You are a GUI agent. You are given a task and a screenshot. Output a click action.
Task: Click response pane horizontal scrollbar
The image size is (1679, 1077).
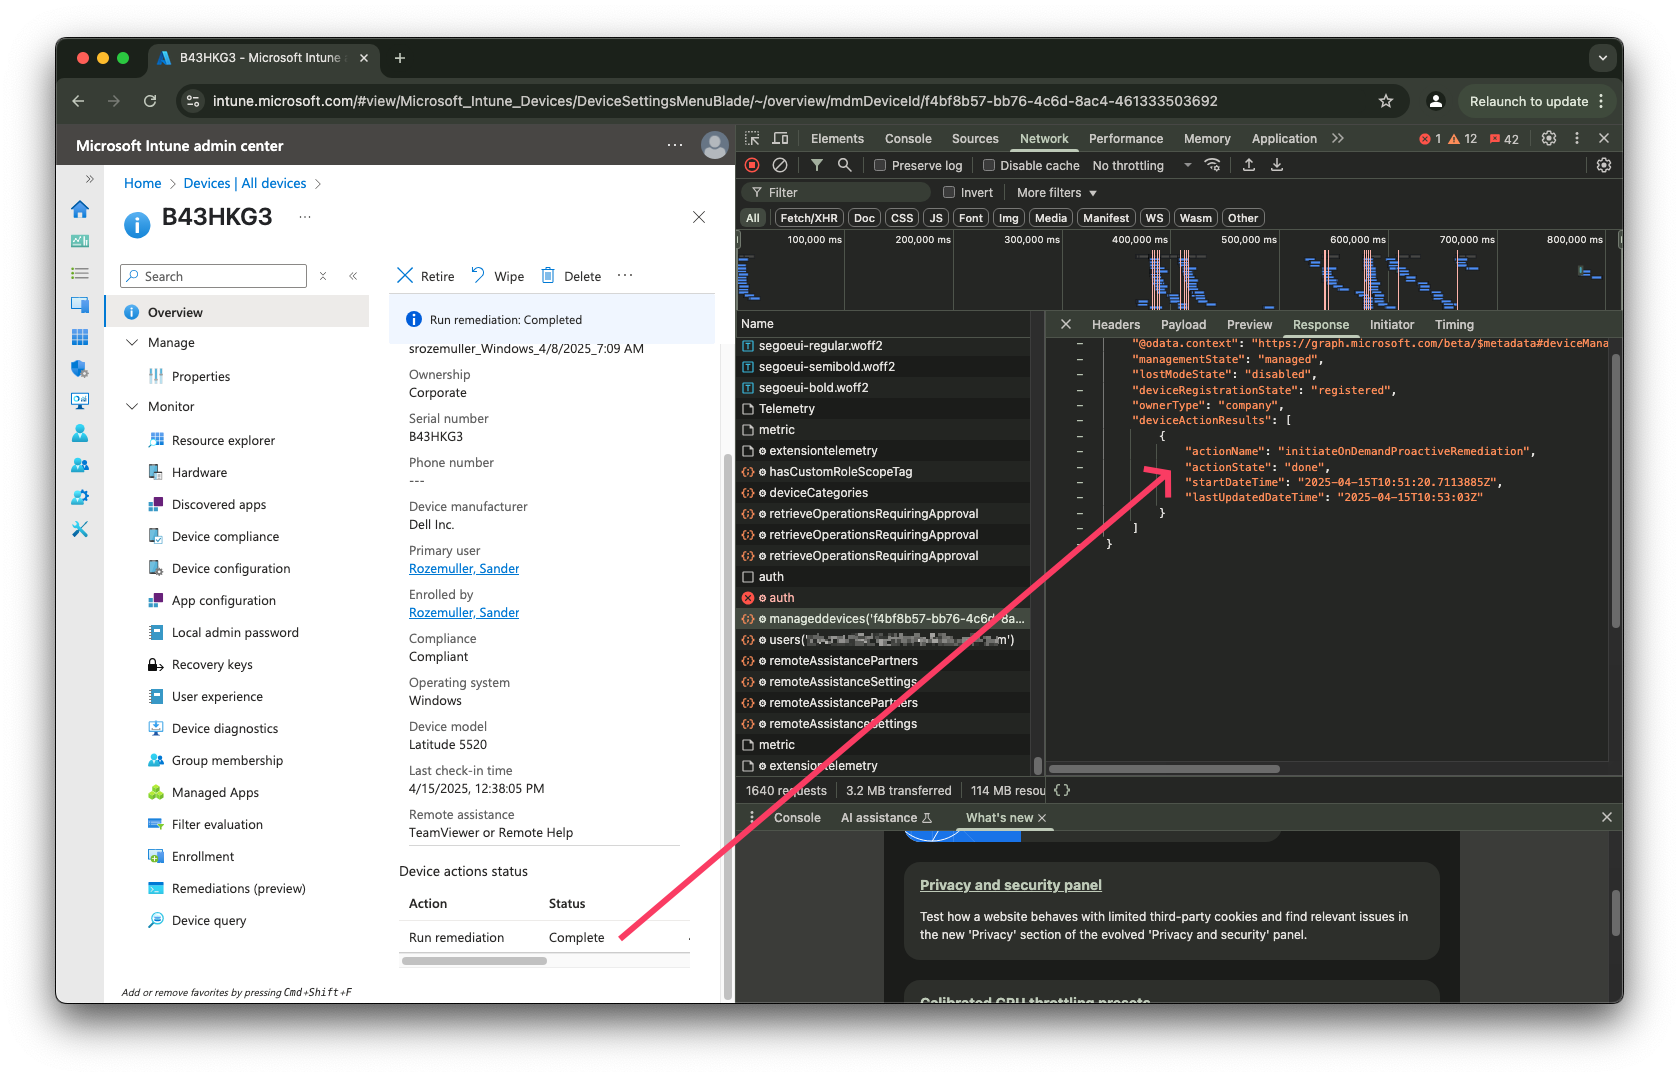point(1165,769)
